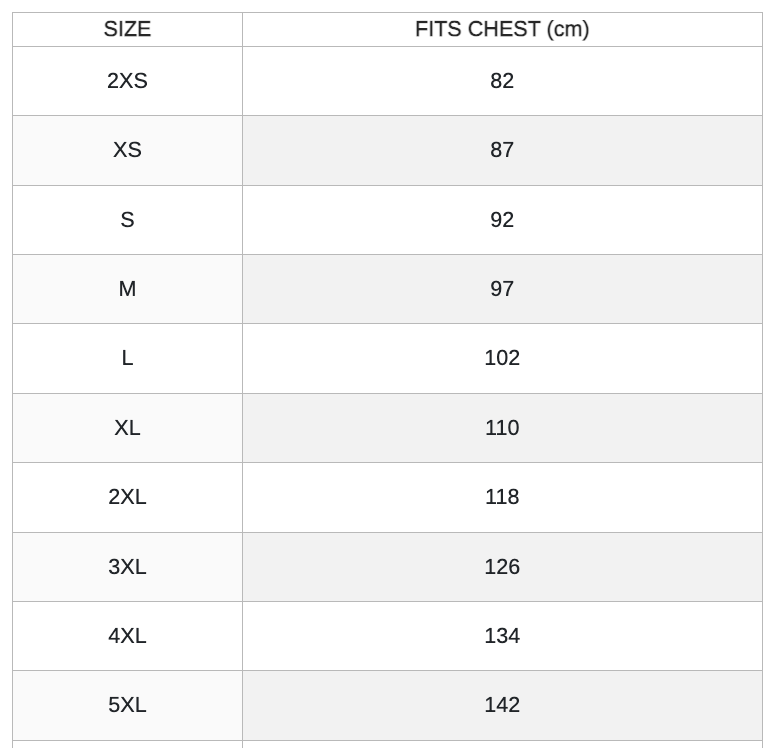Click the FITS CHEST (cm) header

(x=502, y=29)
